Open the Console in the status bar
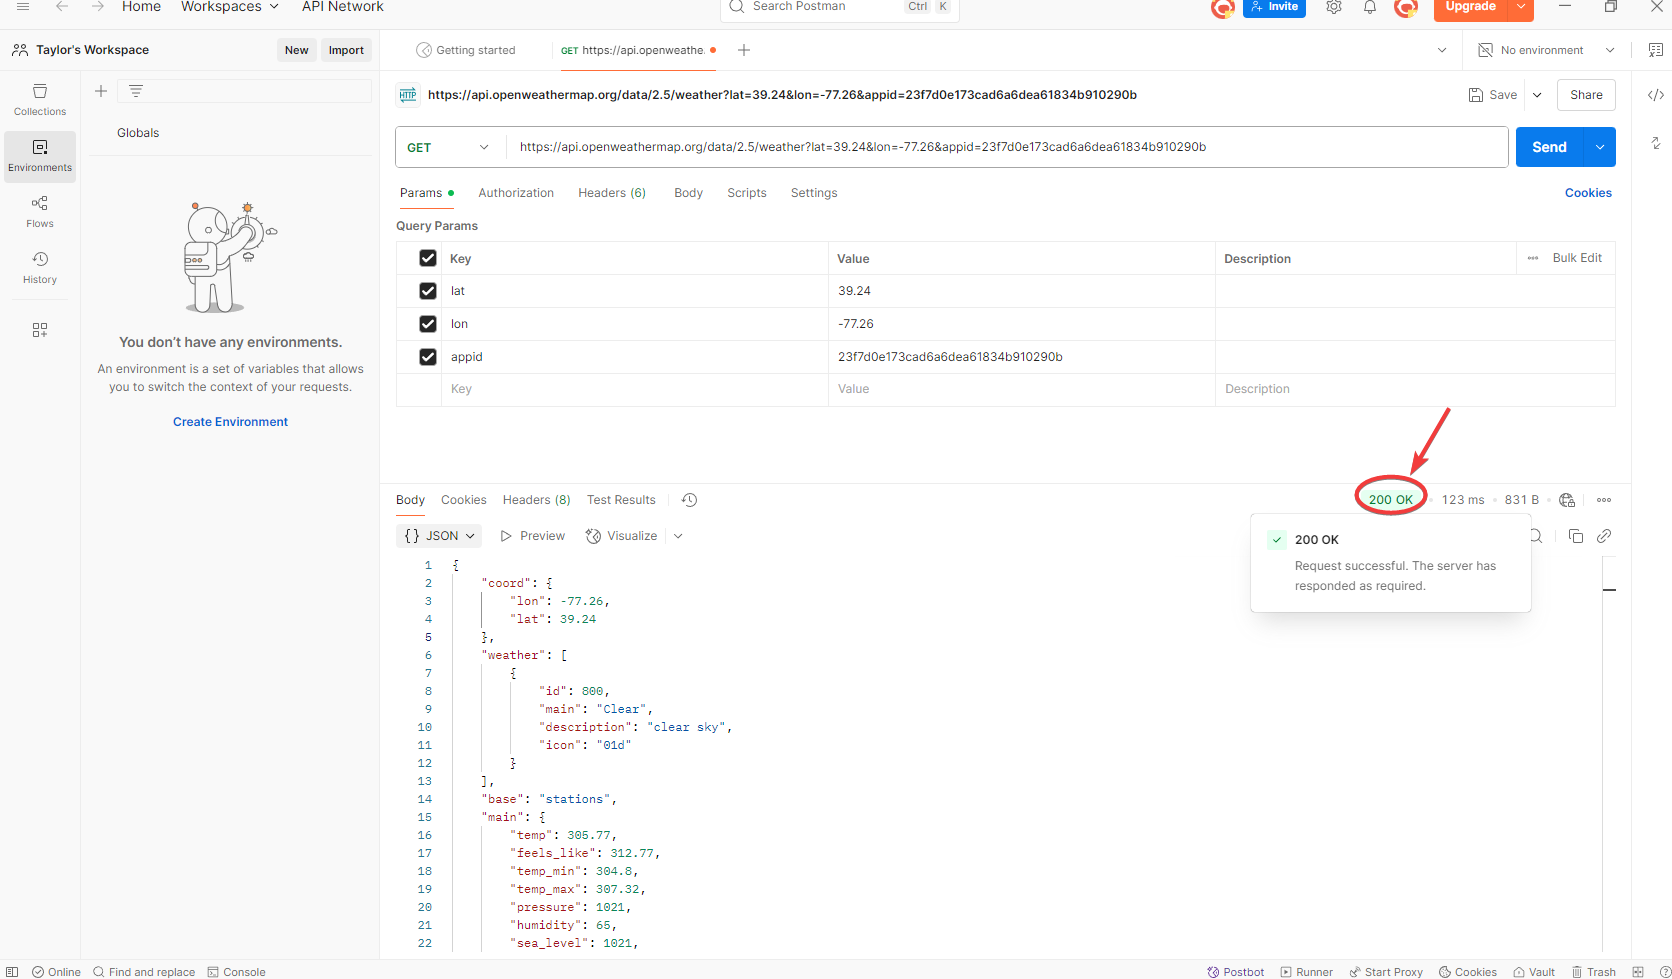 pyautogui.click(x=237, y=972)
